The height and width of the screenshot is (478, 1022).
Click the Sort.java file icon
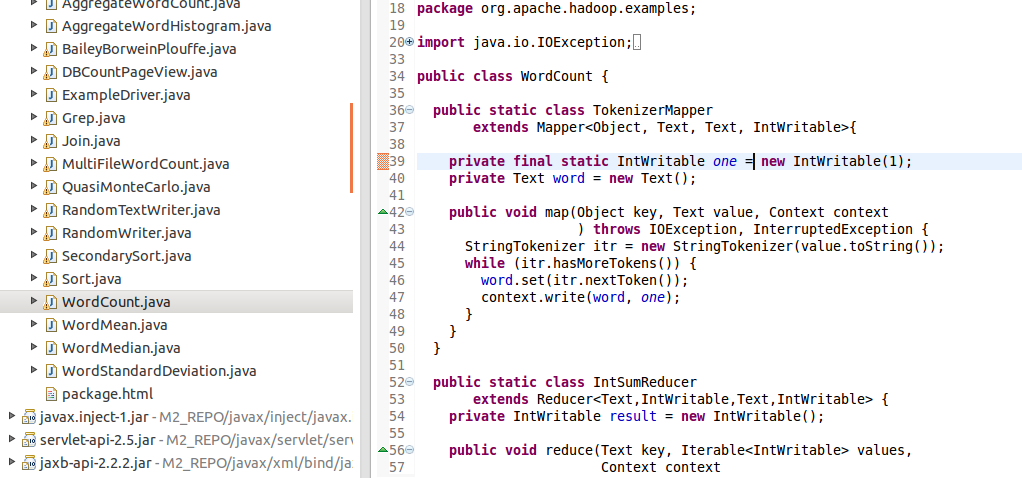click(50, 279)
